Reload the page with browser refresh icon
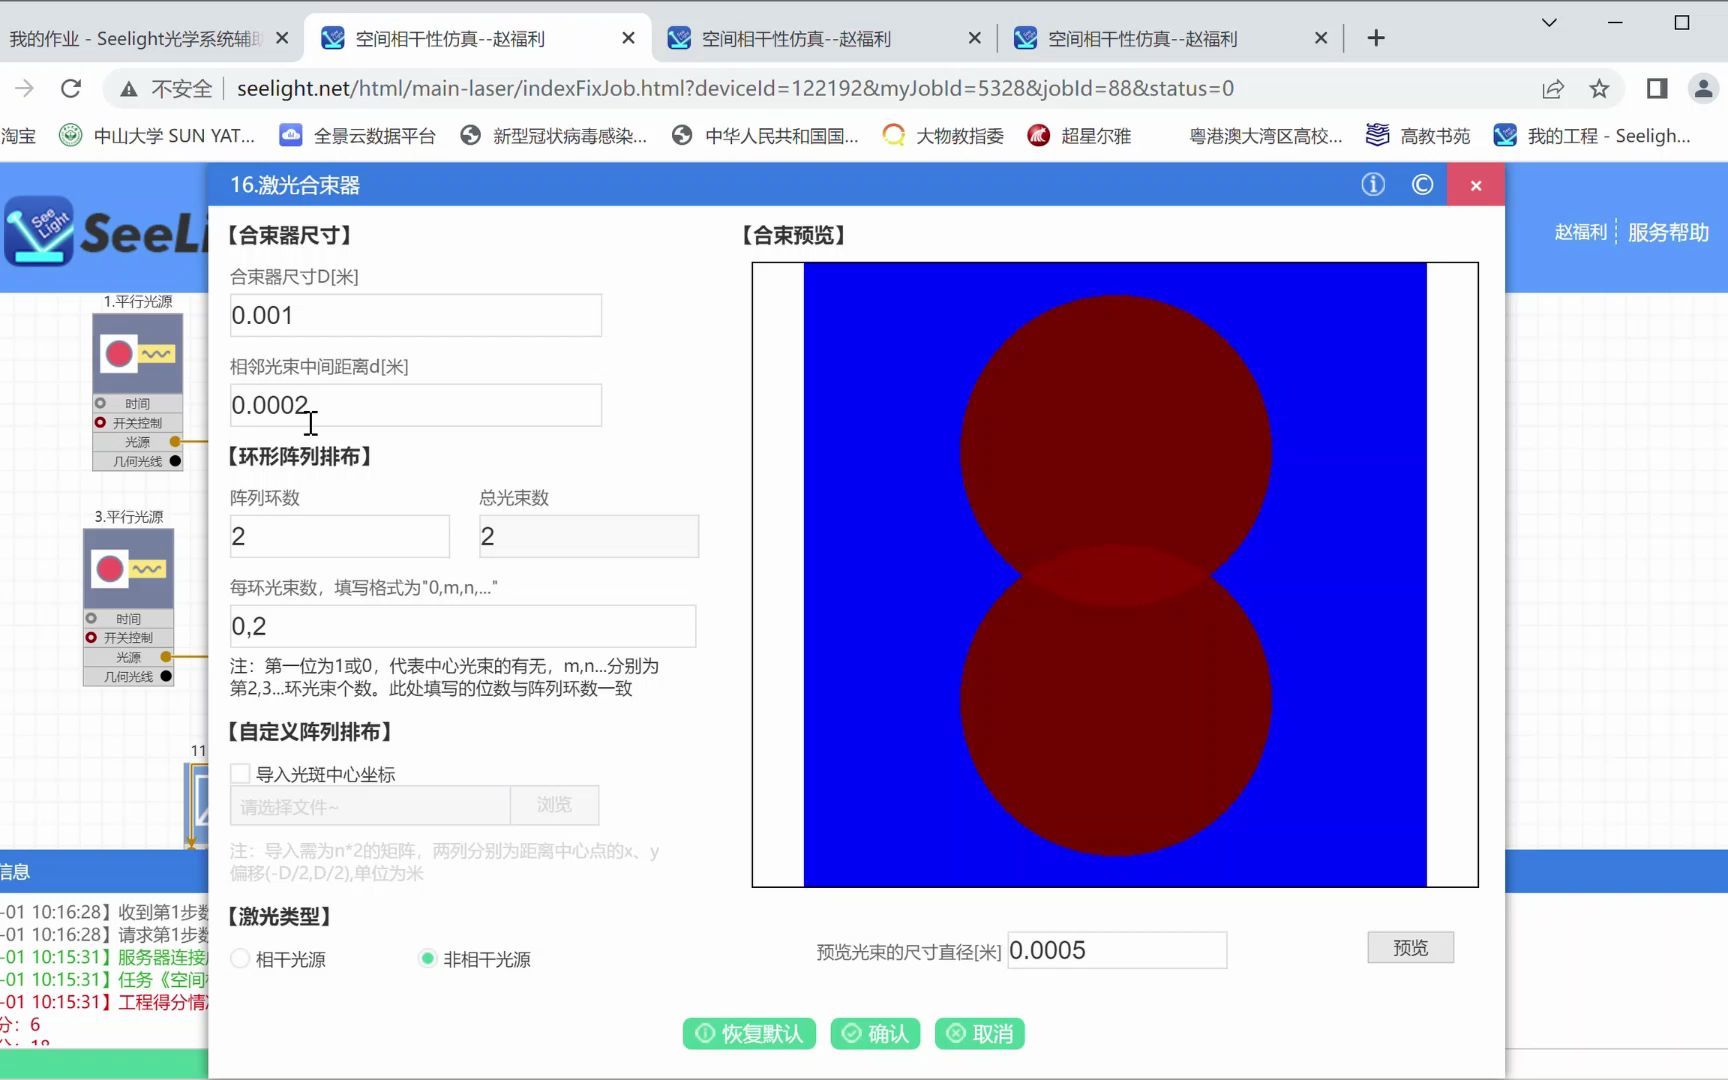1728x1080 pixels. [x=71, y=89]
